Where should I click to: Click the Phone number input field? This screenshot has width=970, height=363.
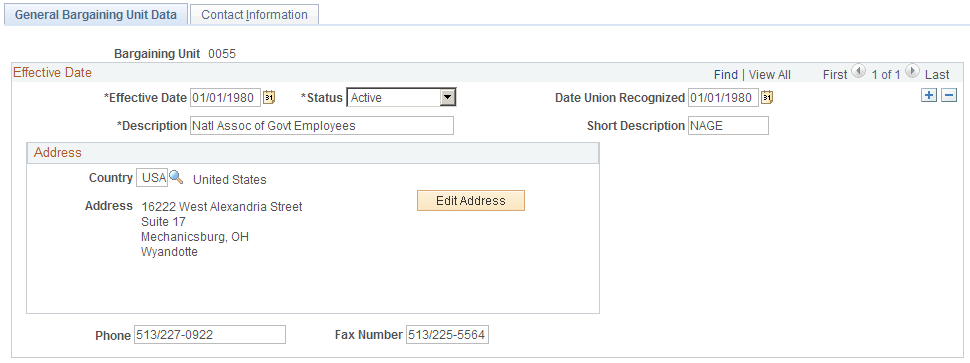tap(210, 335)
